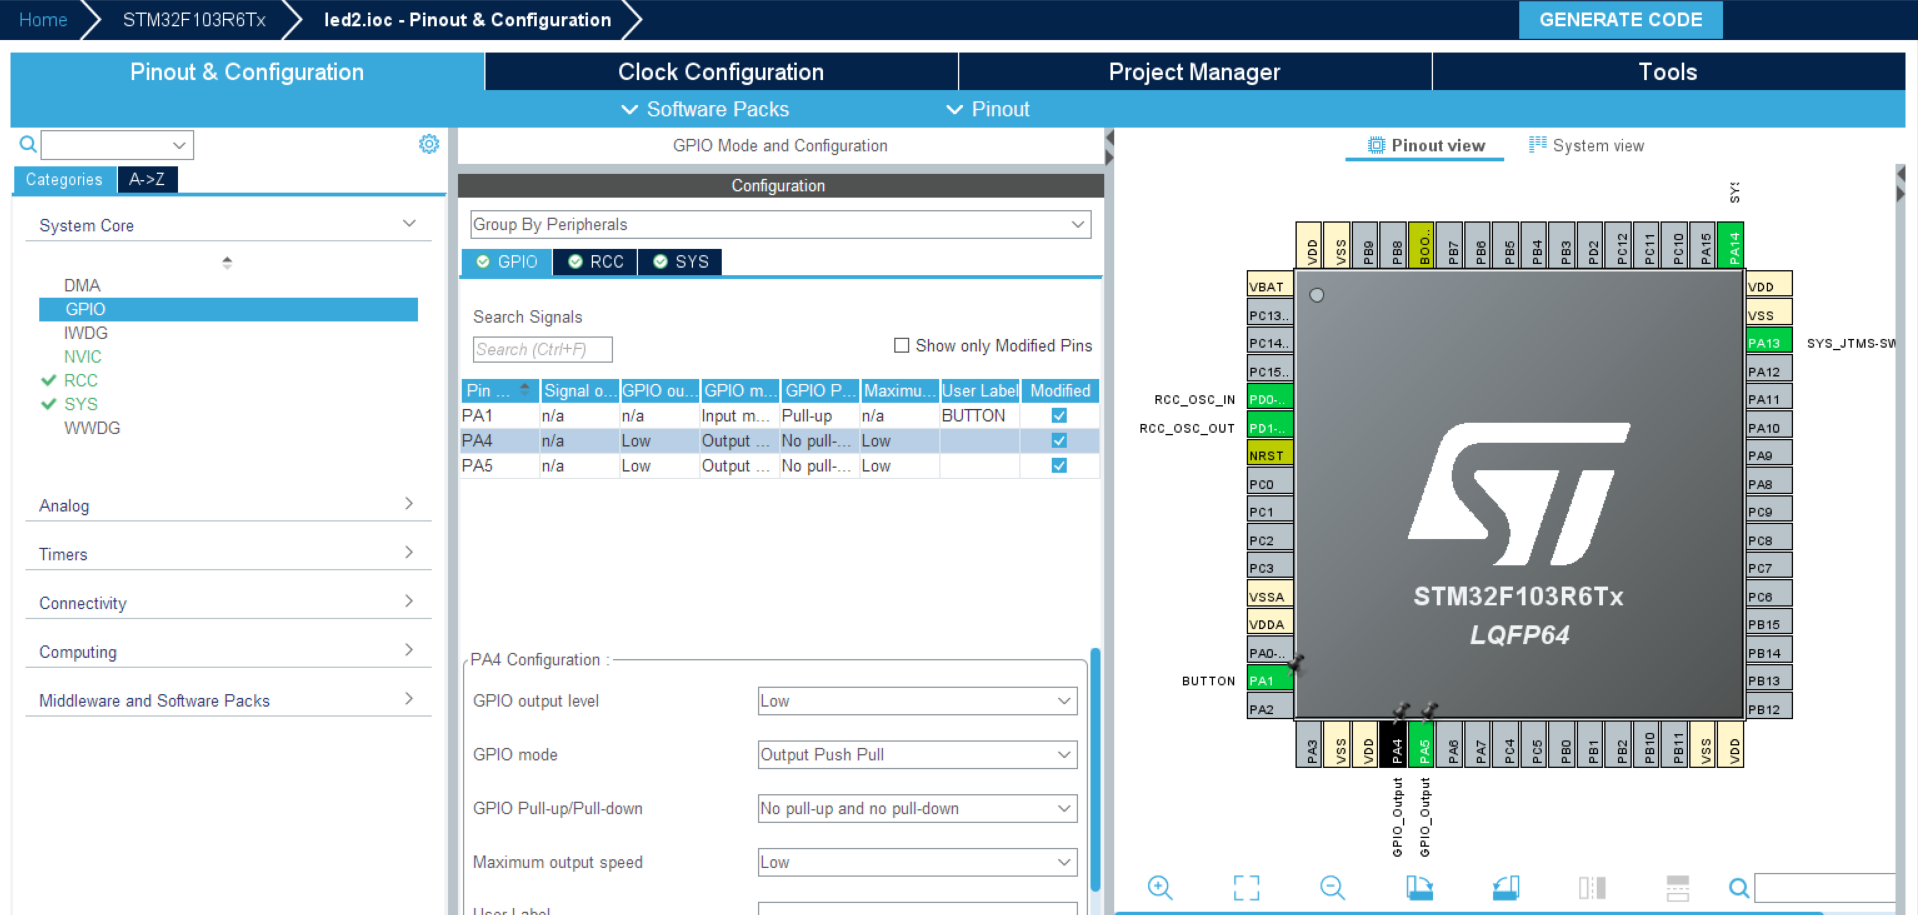Select the PA1 BUTTON pin on chip
The width and height of the screenshot is (1918, 915).
(x=1269, y=680)
